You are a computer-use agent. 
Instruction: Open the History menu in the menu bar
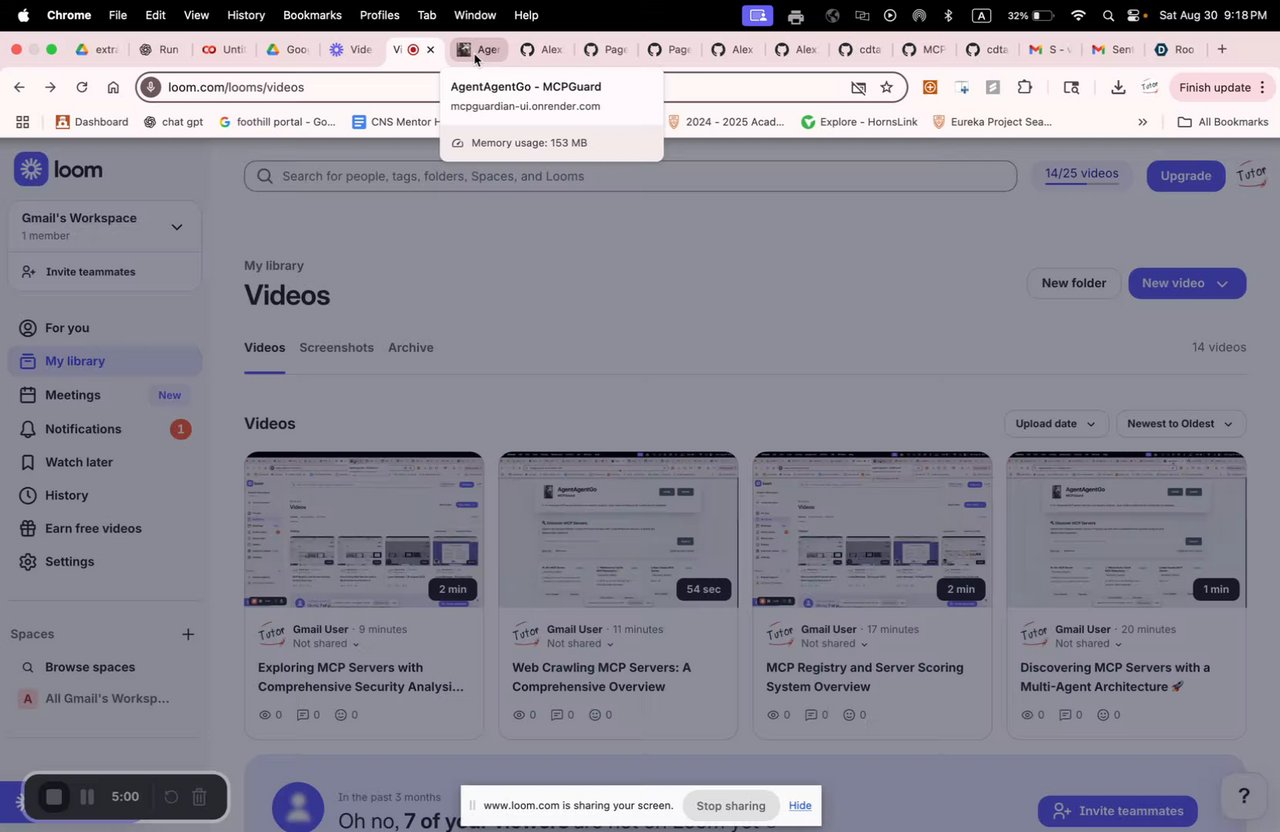point(246,15)
